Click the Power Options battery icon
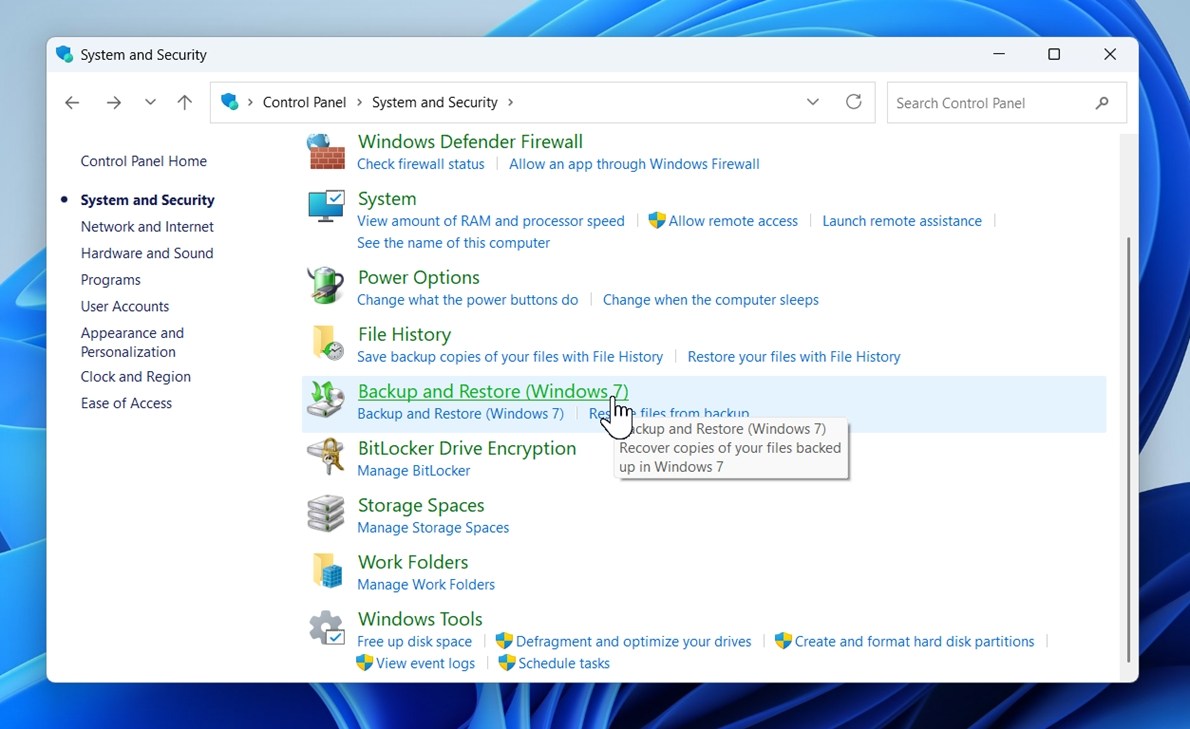This screenshot has width=1190, height=729. 325,285
